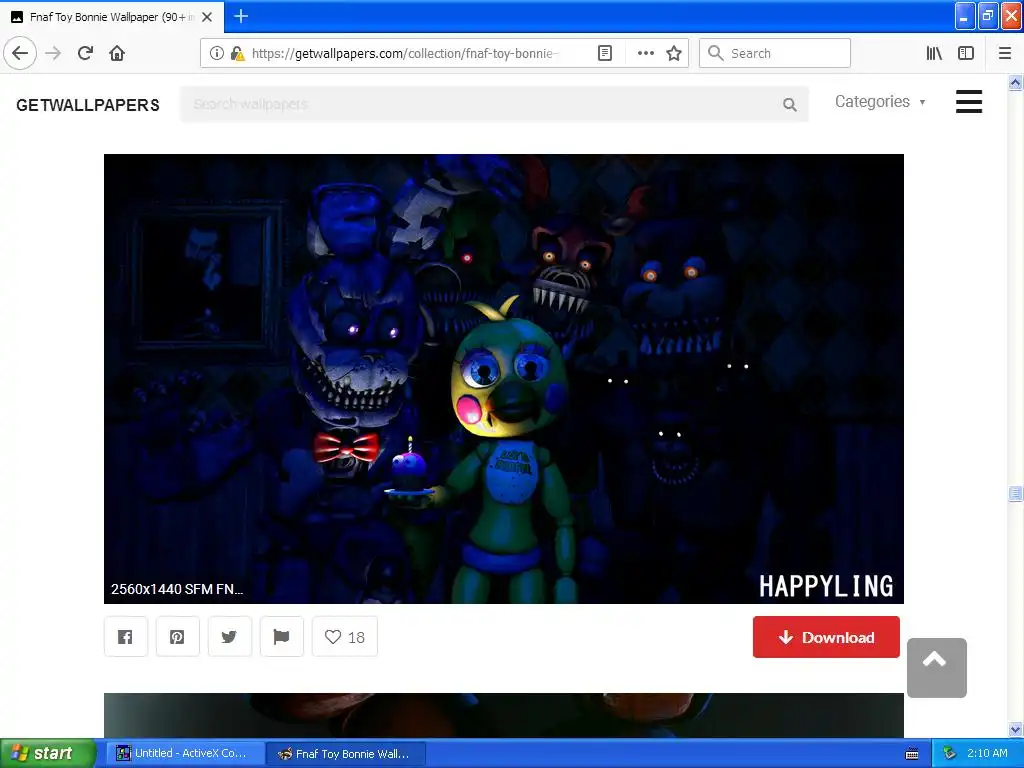Screen dimensions: 1024x768
Task: Reload the page with the refresh icon
Action: [85, 53]
